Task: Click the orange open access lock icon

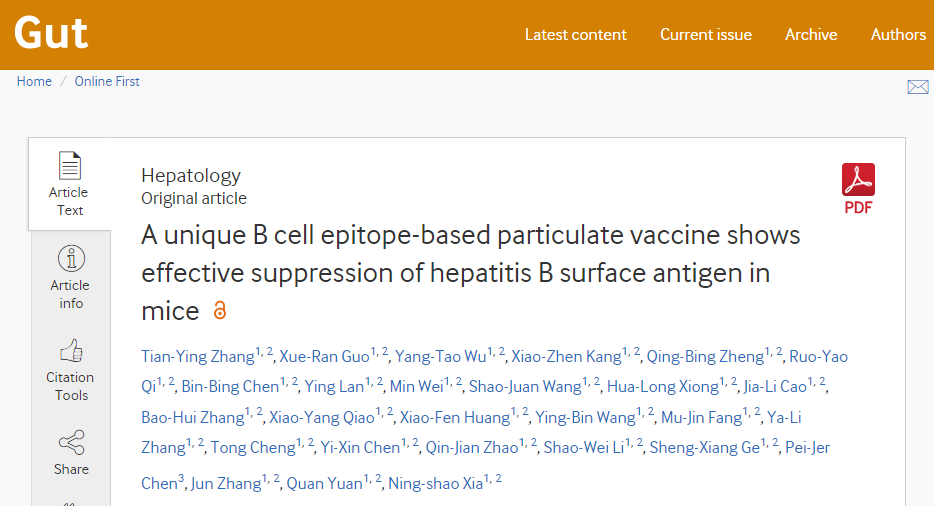Action: point(220,311)
